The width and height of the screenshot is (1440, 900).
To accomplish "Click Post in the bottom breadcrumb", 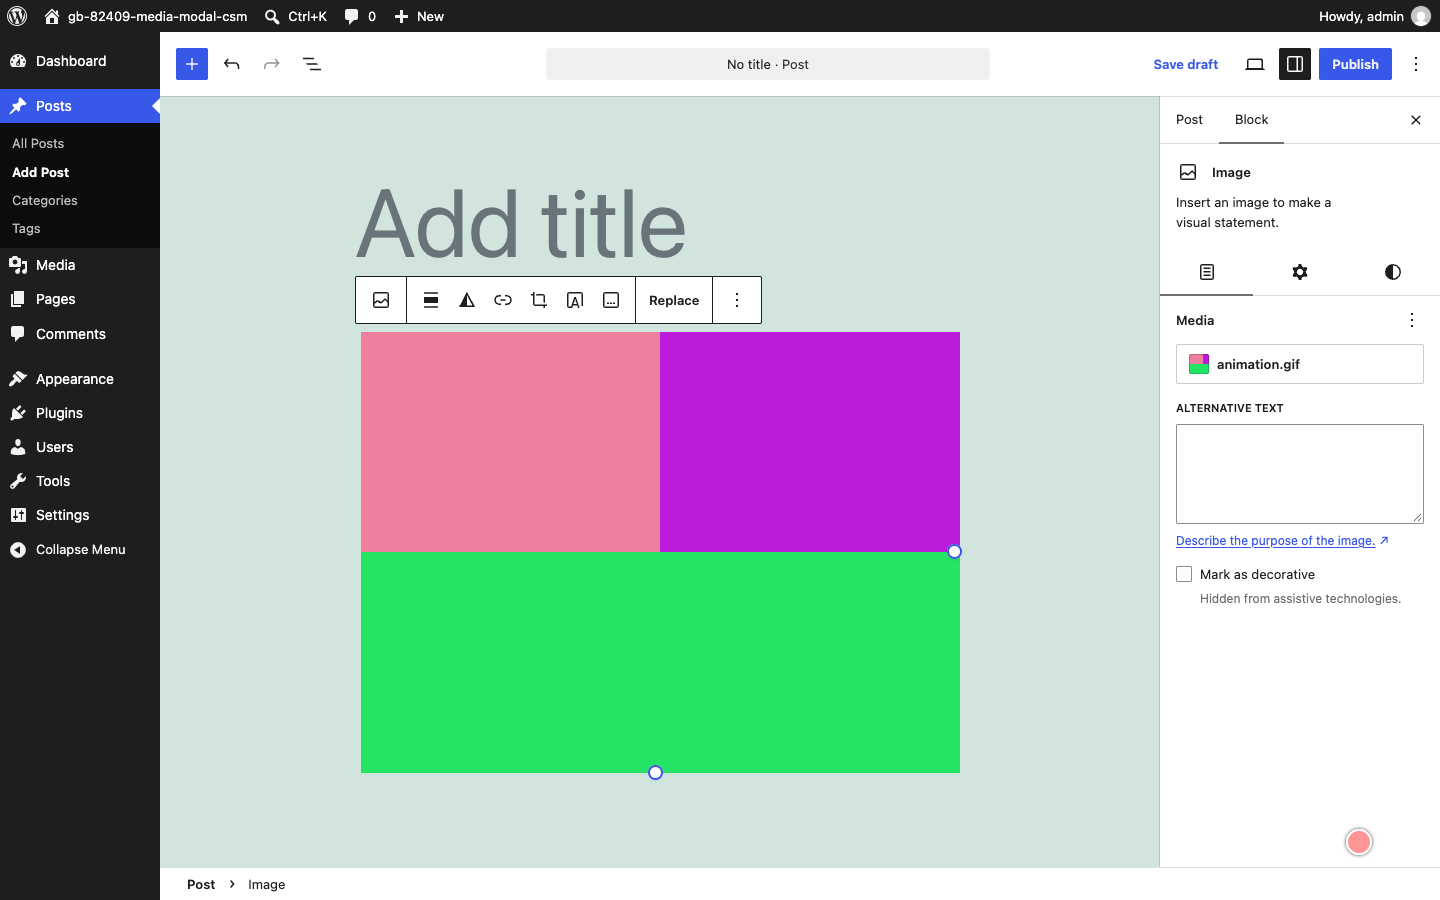I will coord(201,884).
